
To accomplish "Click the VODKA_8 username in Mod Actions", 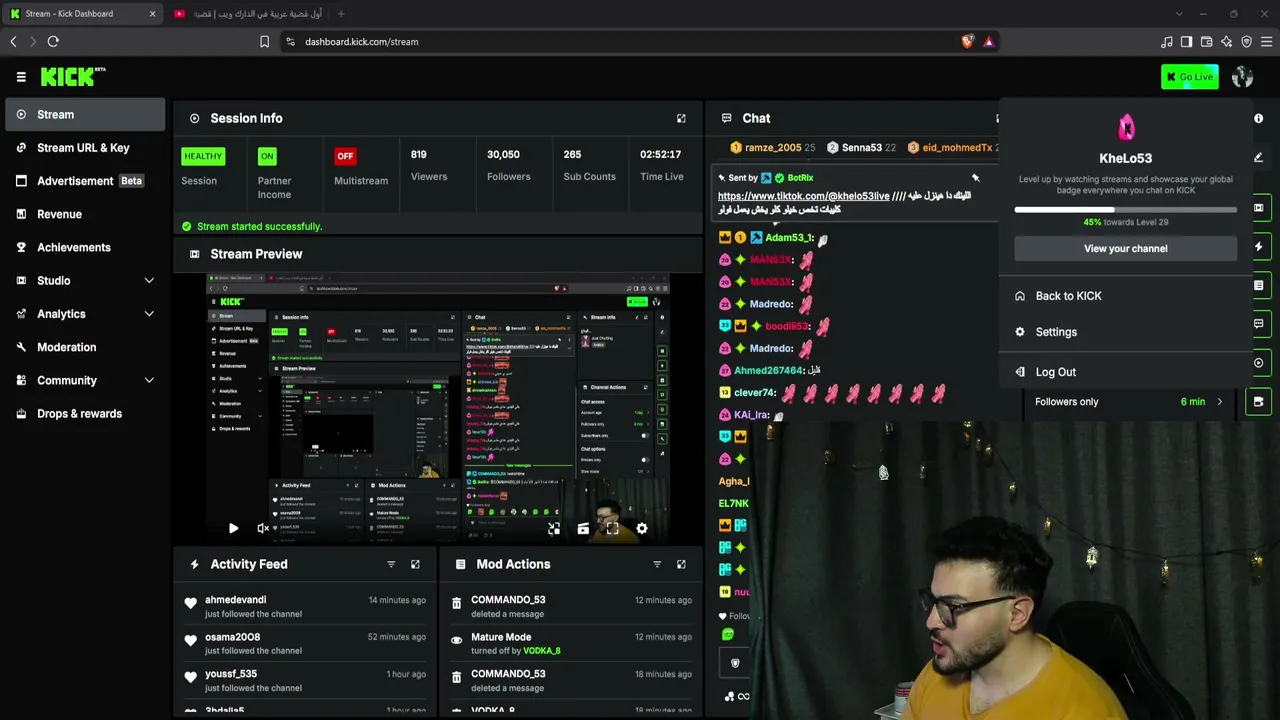I will click(543, 651).
